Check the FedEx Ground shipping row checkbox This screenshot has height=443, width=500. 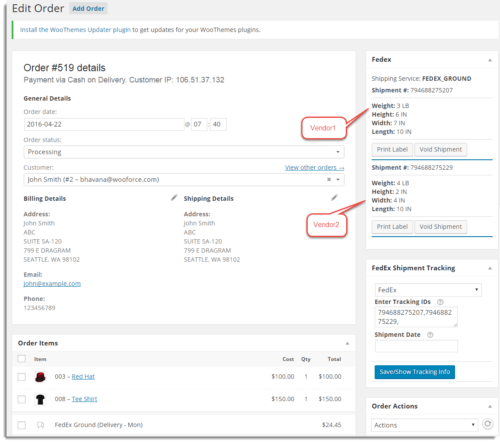tap(22, 425)
